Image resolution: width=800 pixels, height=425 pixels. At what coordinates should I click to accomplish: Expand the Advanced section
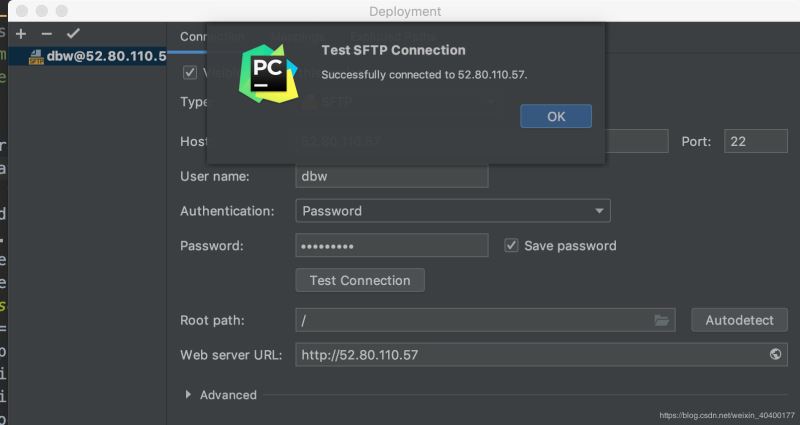pyautogui.click(x=189, y=395)
